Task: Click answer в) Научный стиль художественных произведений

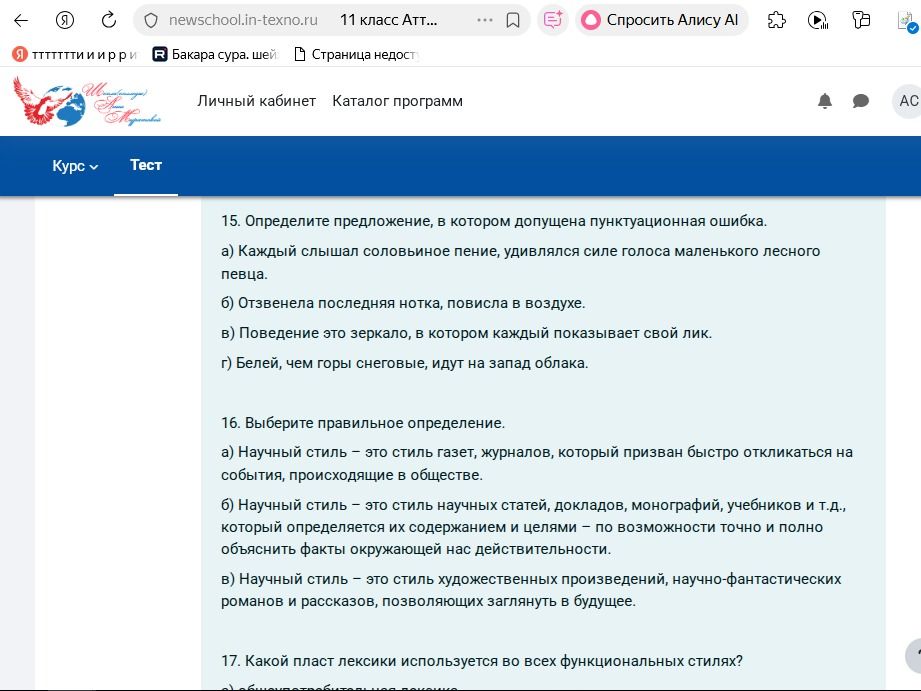Action: (531, 590)
